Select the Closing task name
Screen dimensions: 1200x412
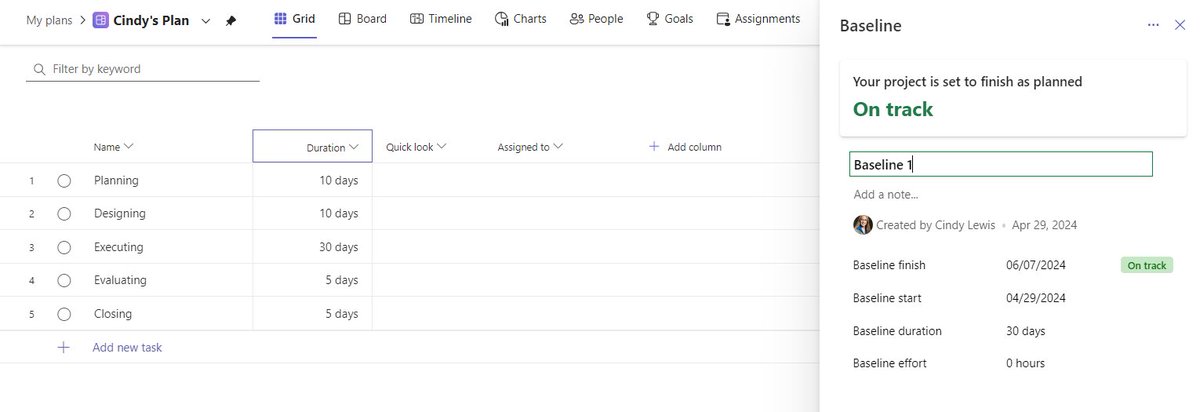[113, 314]
